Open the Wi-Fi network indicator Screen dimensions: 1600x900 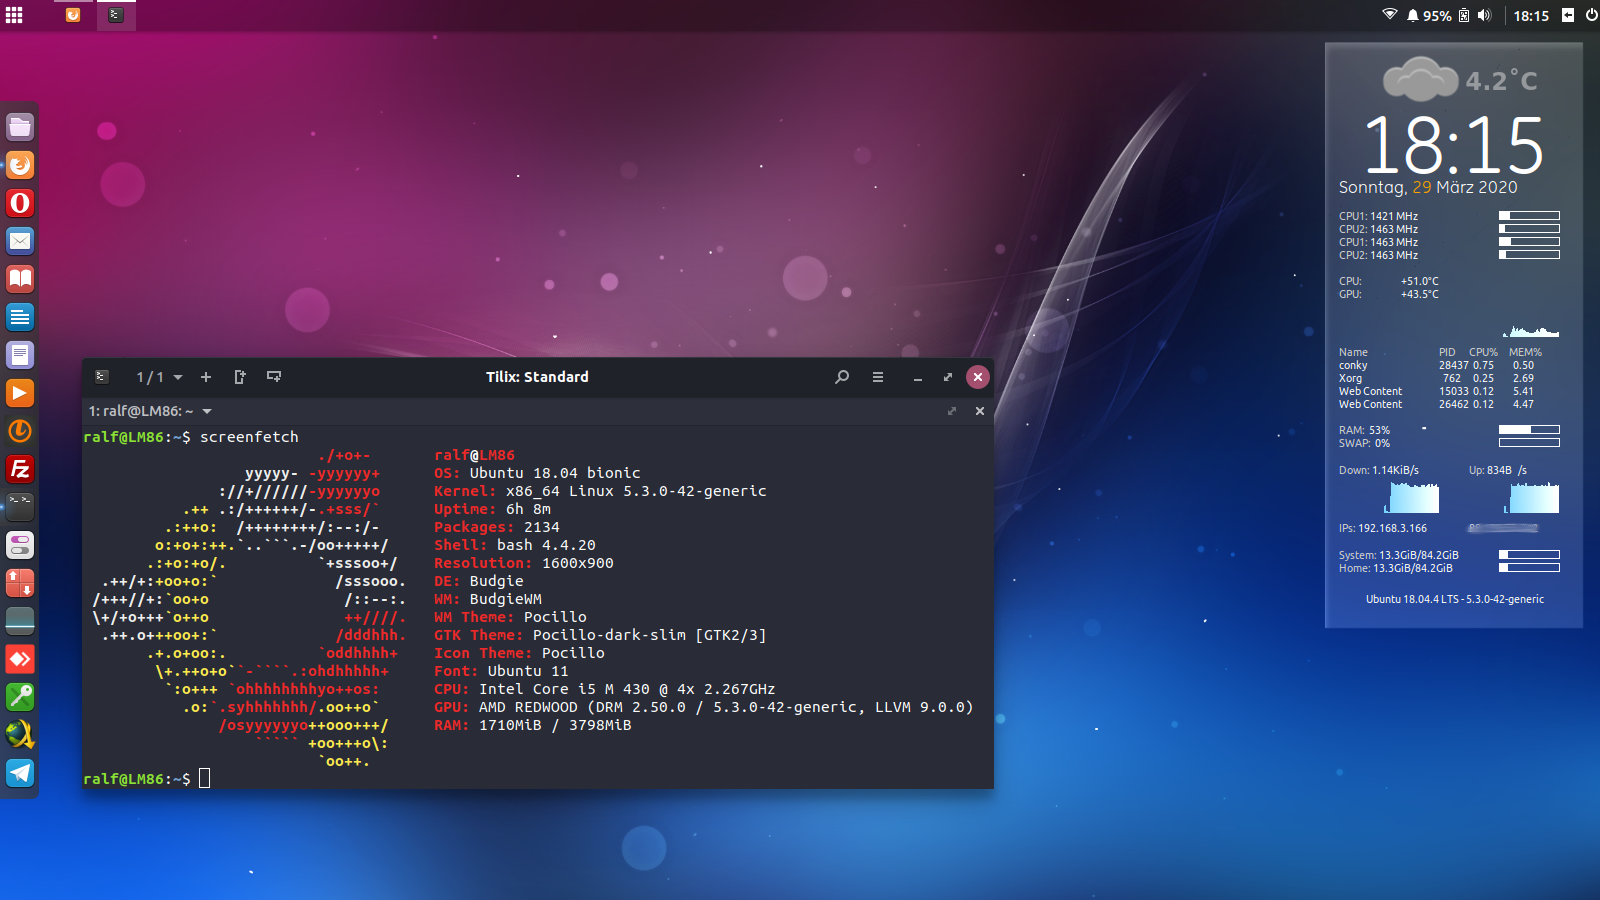point(1390,15)
